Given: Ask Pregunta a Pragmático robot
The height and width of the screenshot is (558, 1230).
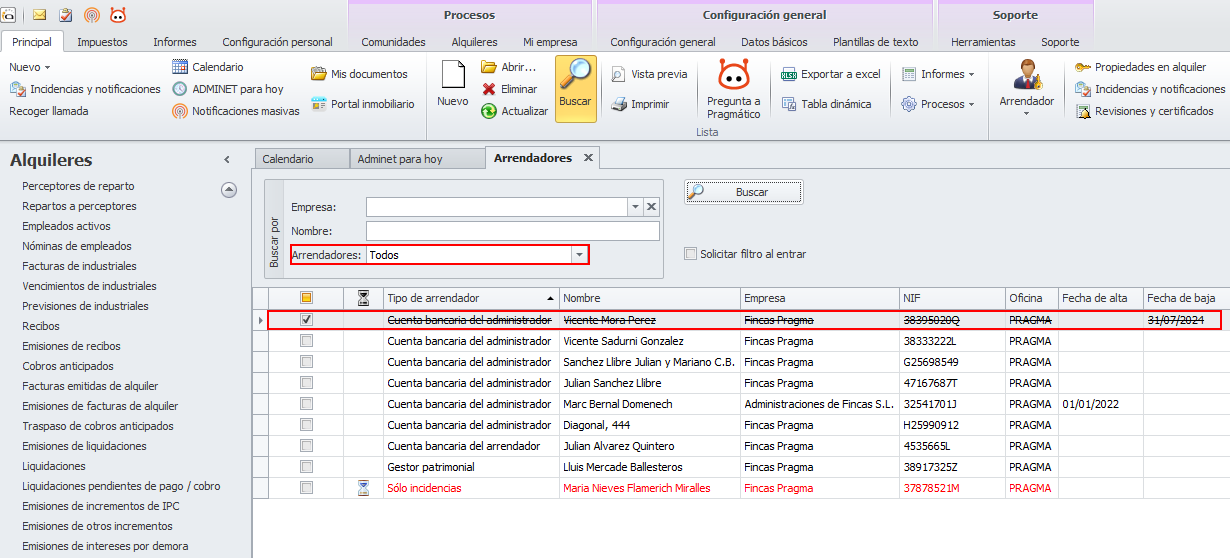Looking at the screenshot, I should (734, 89).
